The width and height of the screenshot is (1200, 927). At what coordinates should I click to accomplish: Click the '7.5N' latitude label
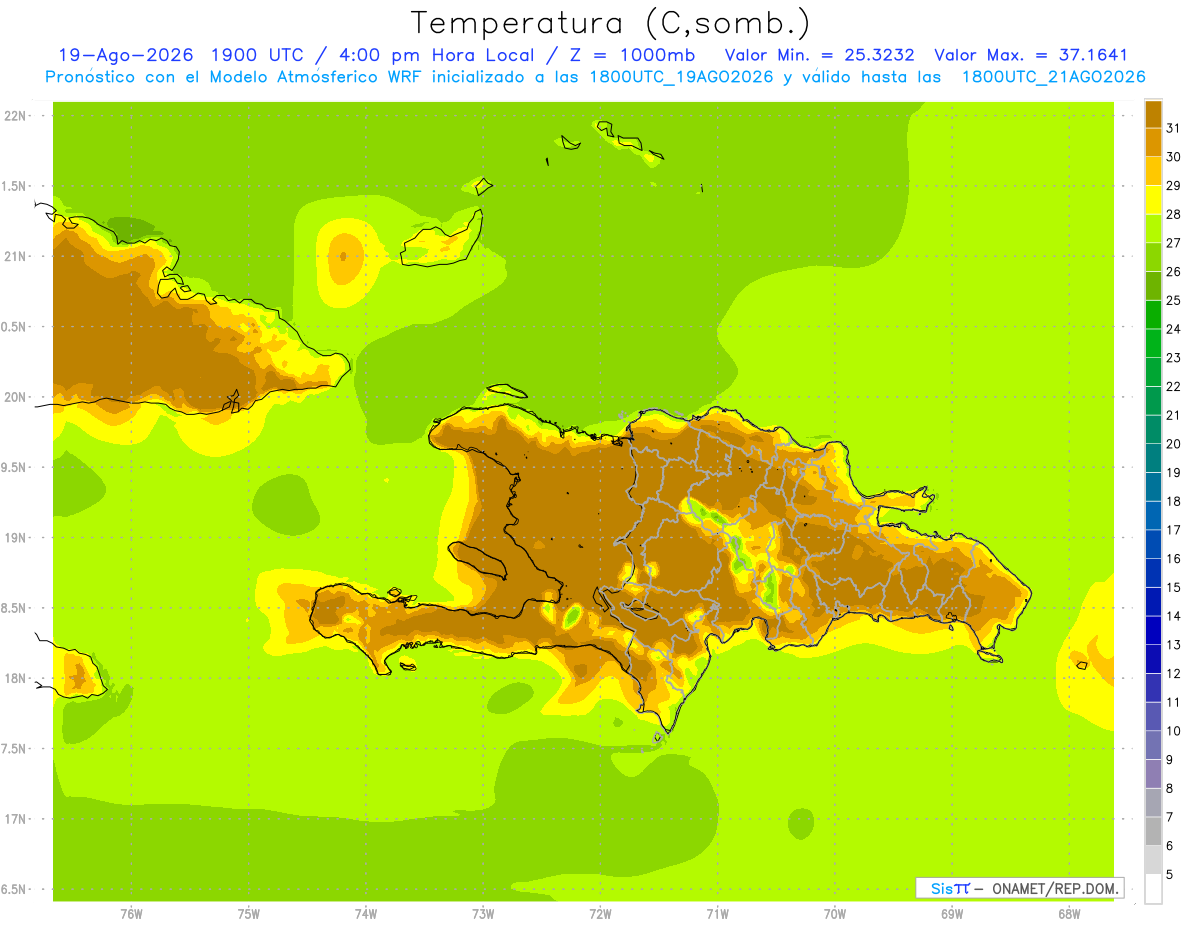[15, 749]
